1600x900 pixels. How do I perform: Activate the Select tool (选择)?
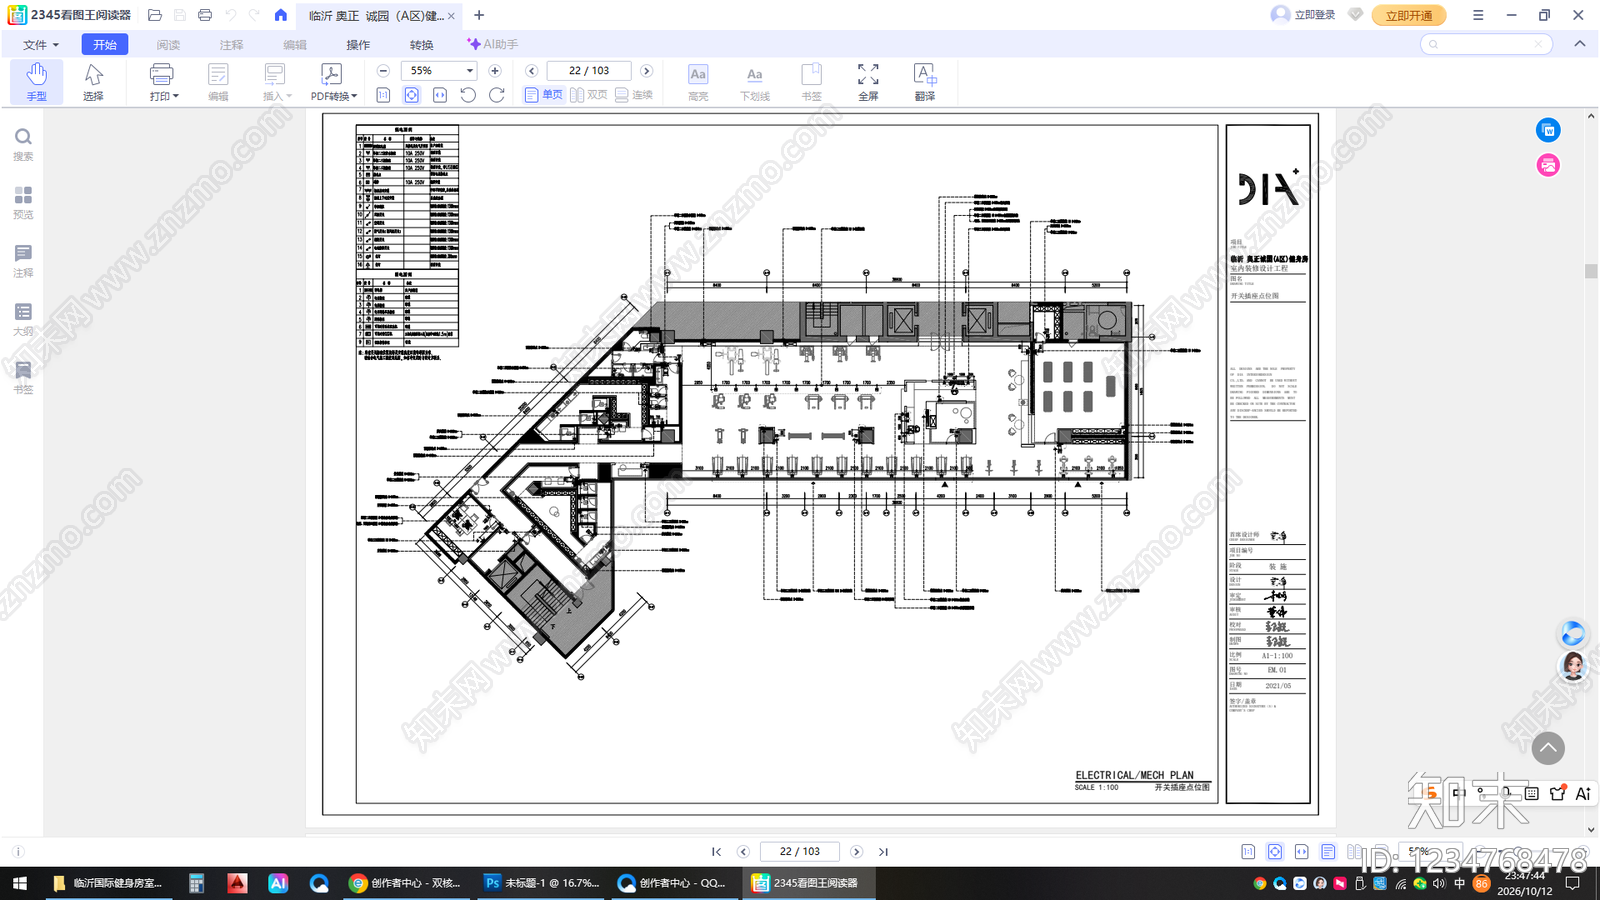[x=93, y=82]
